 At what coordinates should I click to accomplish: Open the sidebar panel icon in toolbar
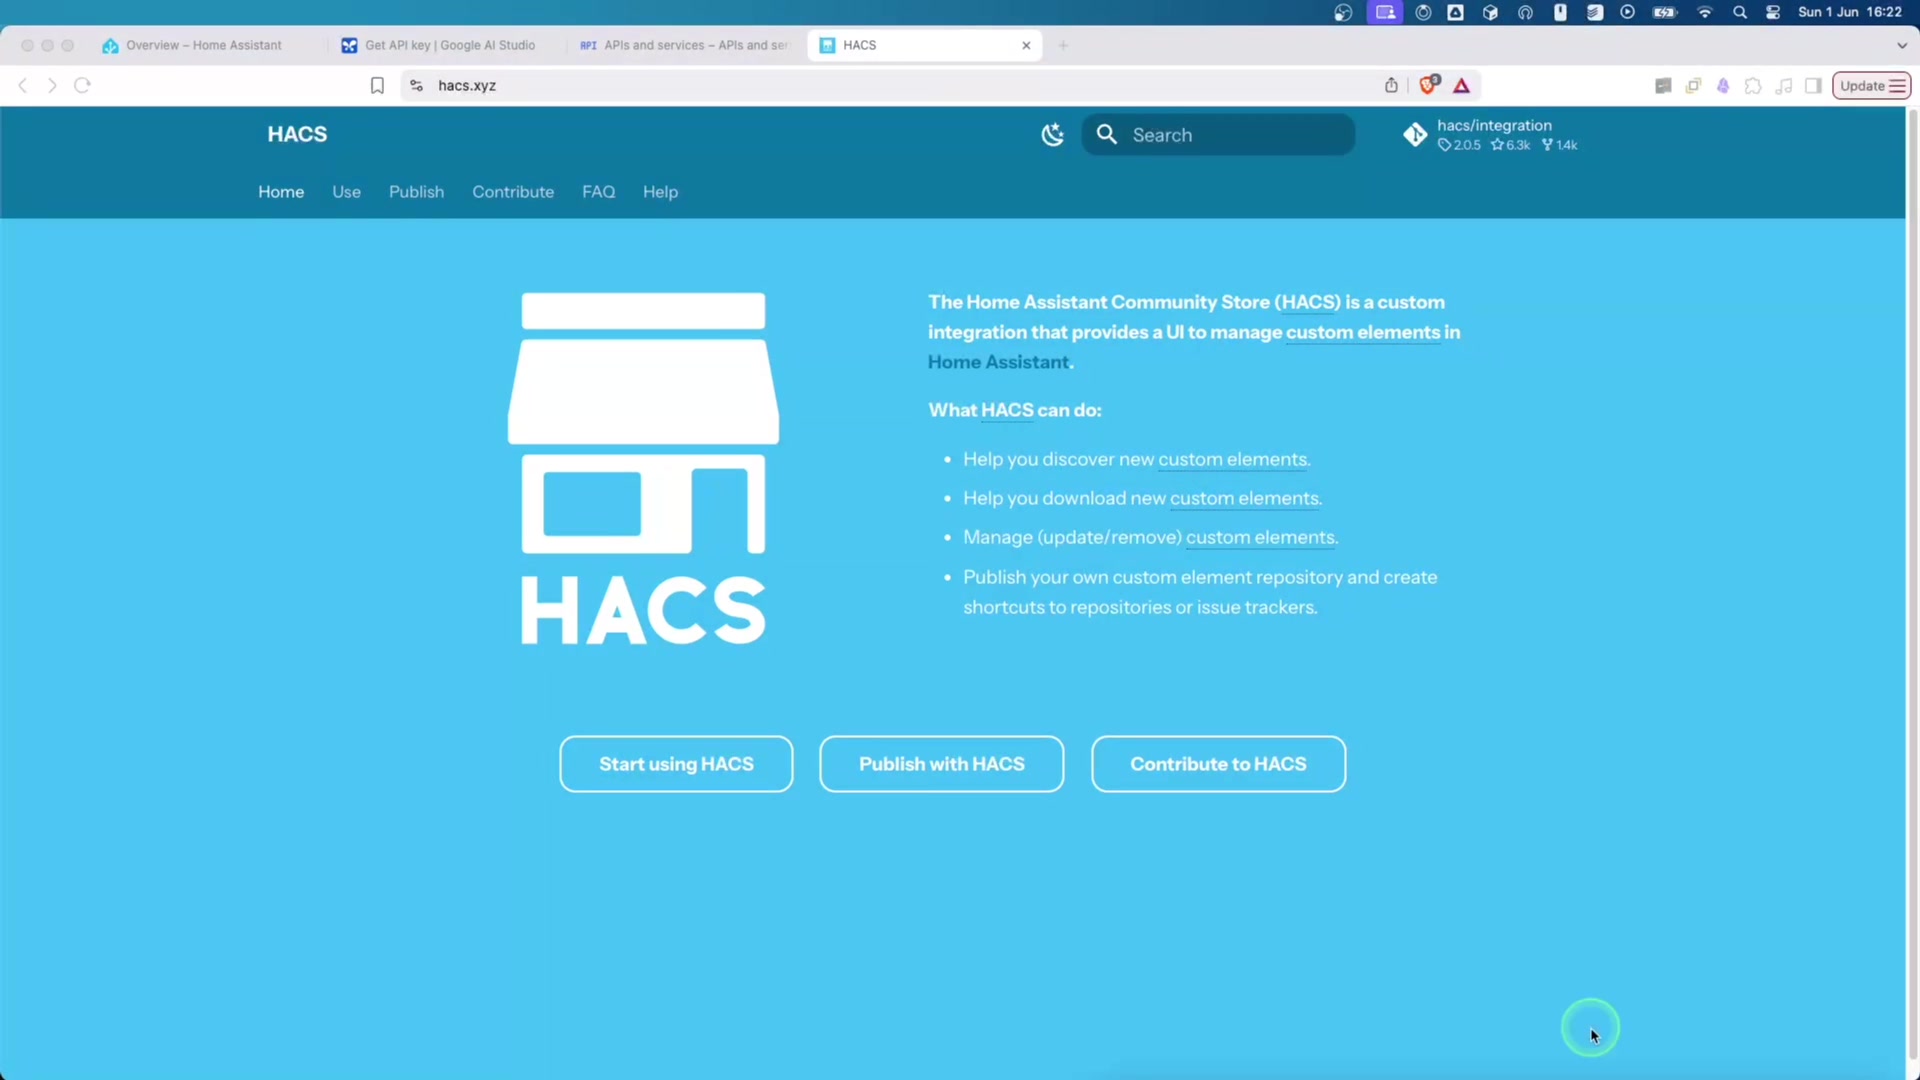pyautogui.click(x=1813, y=86)
